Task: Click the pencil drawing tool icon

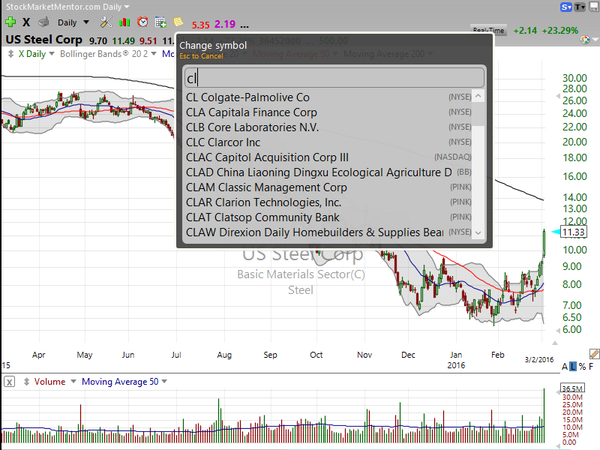Action: (x=594, y=354)
